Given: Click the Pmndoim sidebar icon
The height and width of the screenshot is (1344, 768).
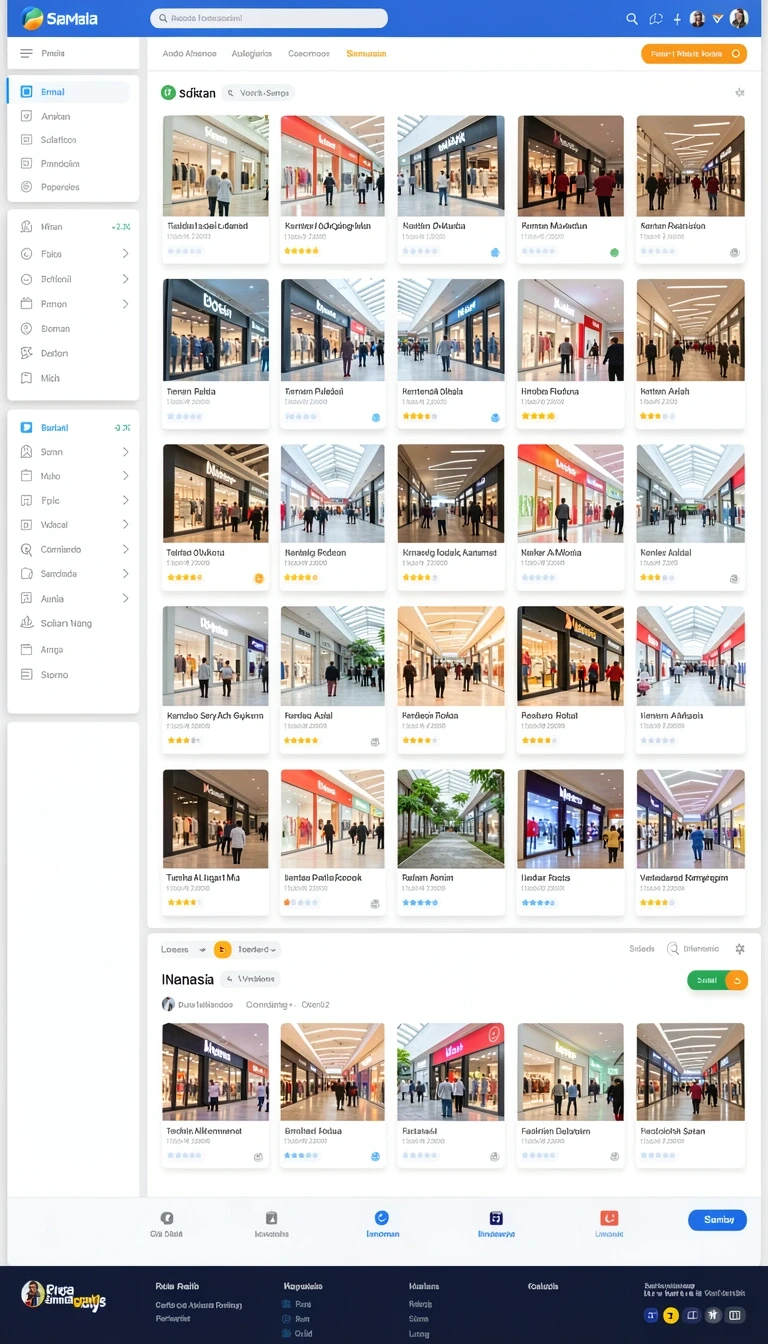Looking at the screenshot, I should click(26, 163).
